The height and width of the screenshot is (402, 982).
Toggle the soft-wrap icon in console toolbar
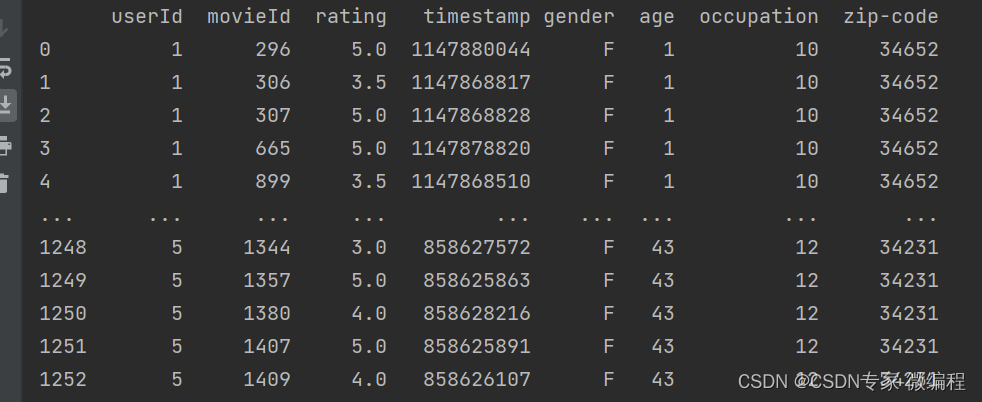pyautogui.click(x=5, y=68)
